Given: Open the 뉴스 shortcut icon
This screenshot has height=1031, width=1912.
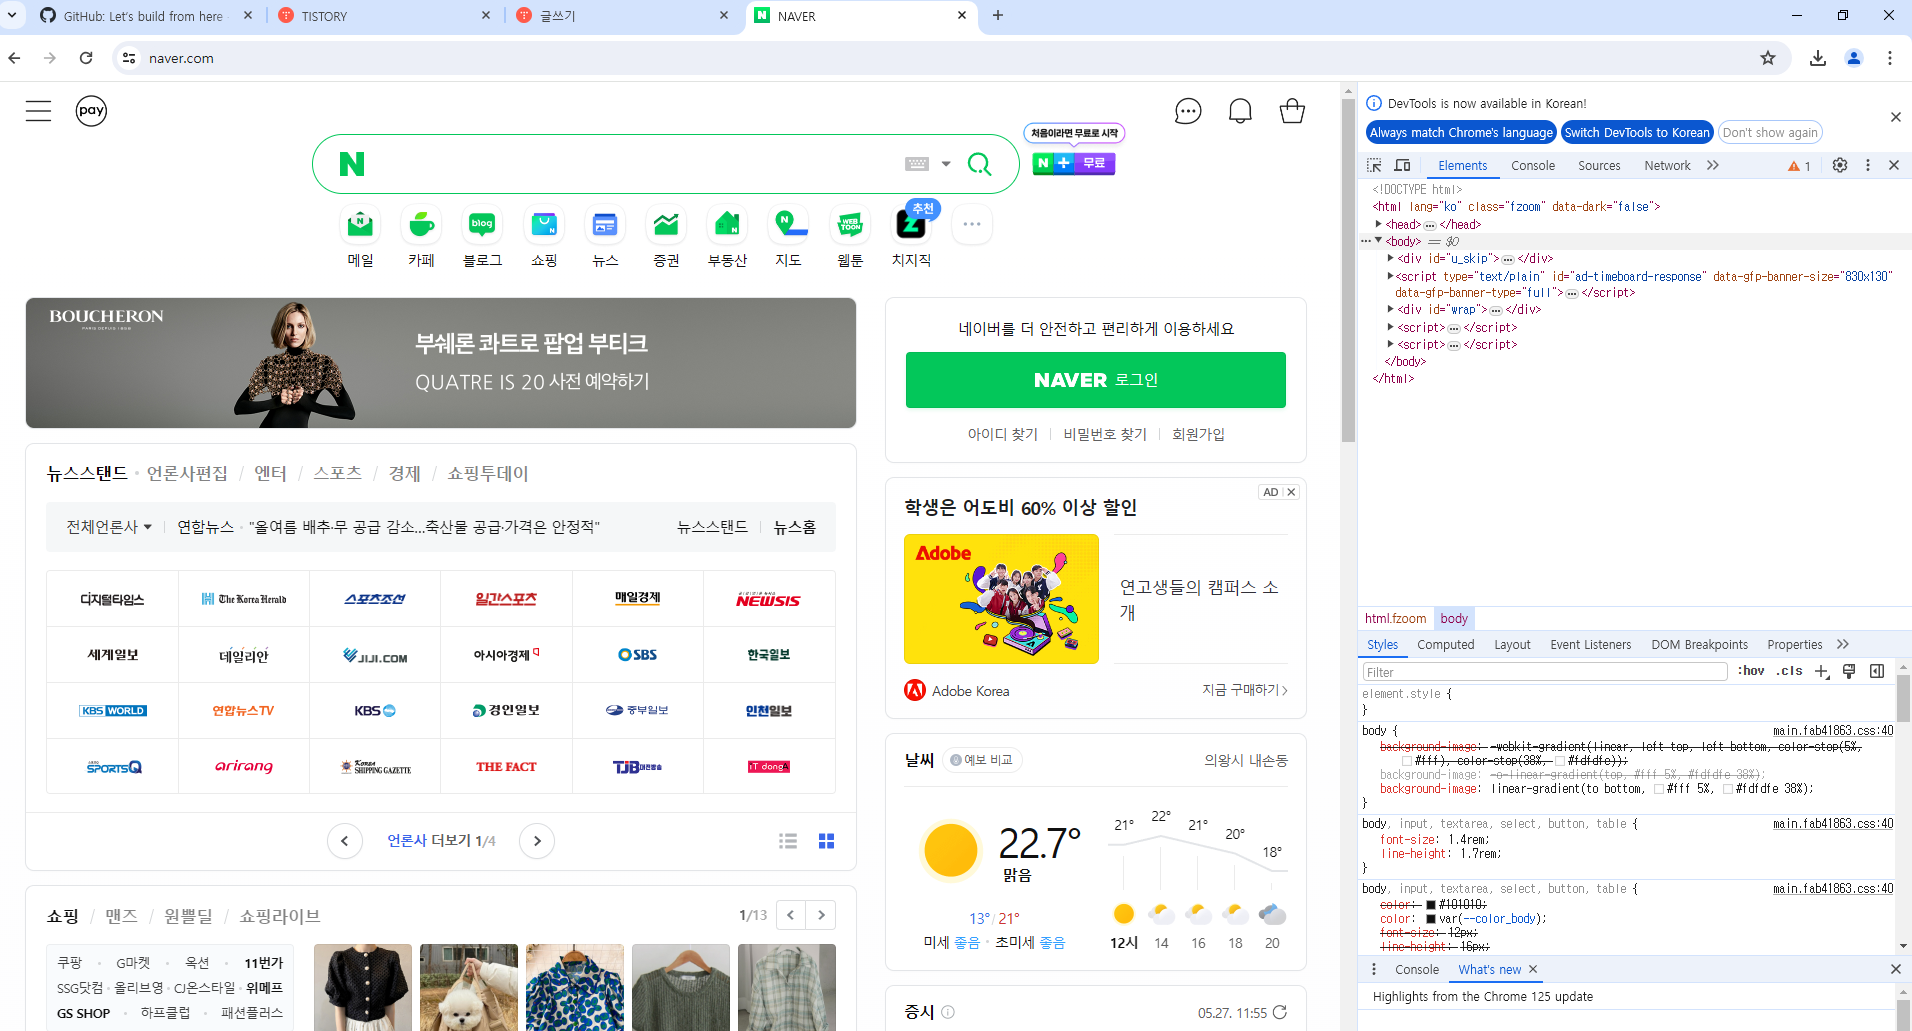Looking at the screenshot, I should (605, 225).
